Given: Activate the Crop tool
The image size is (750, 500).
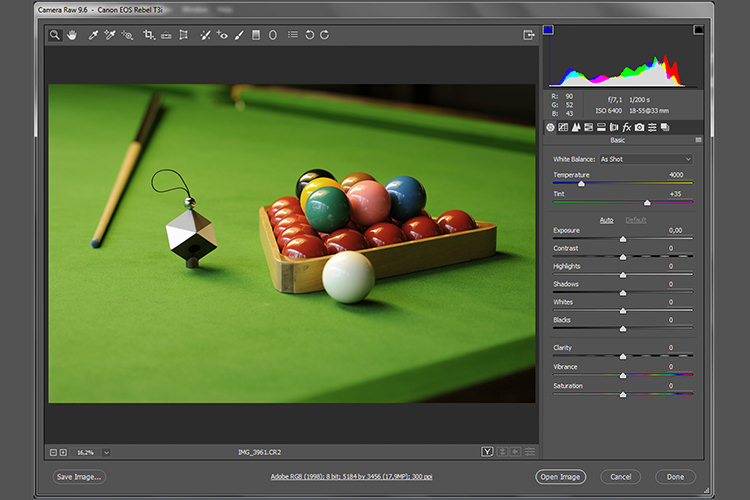Looking at the screenshot, I should click(149, 35).
